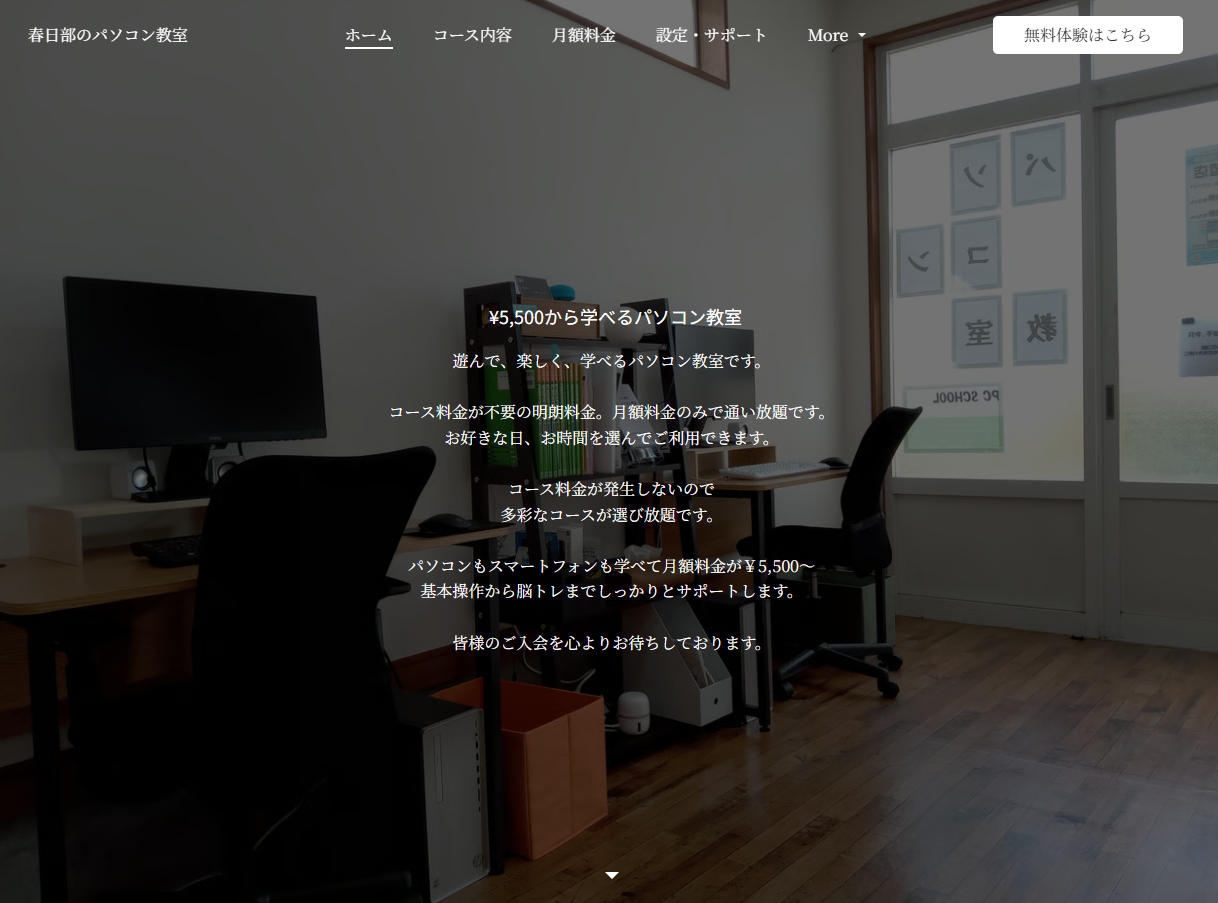The width and height of the screenshot is (1218, 903).
Task: Open the 月額料金 menu item
Action: 584,35
